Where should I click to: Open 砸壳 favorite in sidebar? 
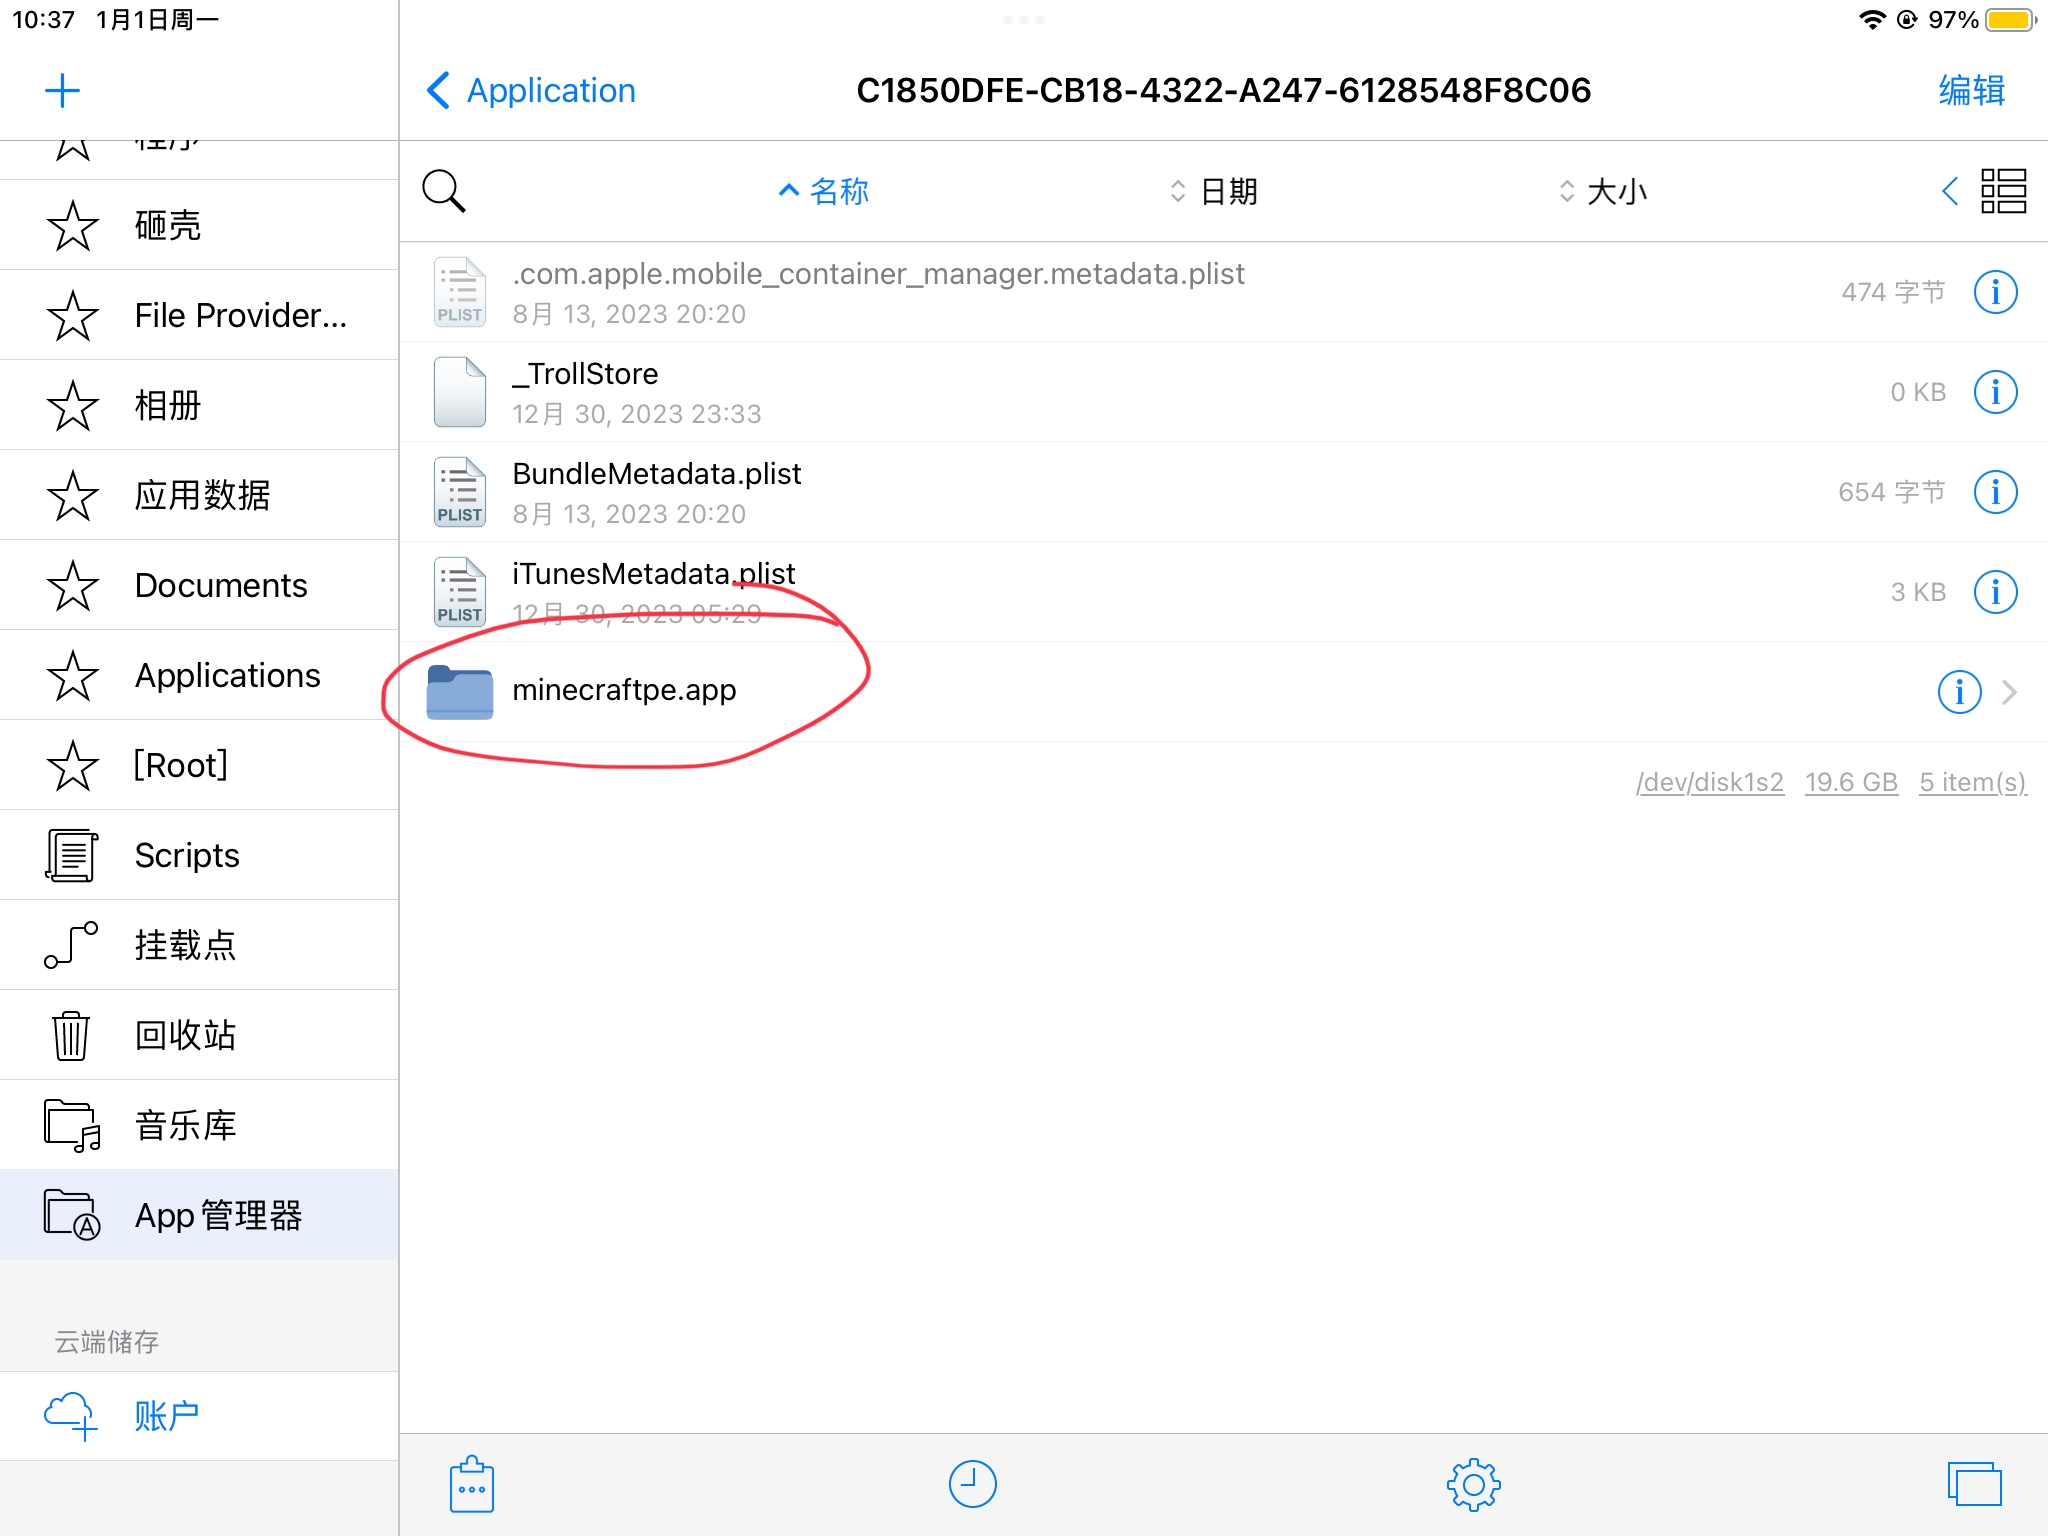[x=199, y=225]
